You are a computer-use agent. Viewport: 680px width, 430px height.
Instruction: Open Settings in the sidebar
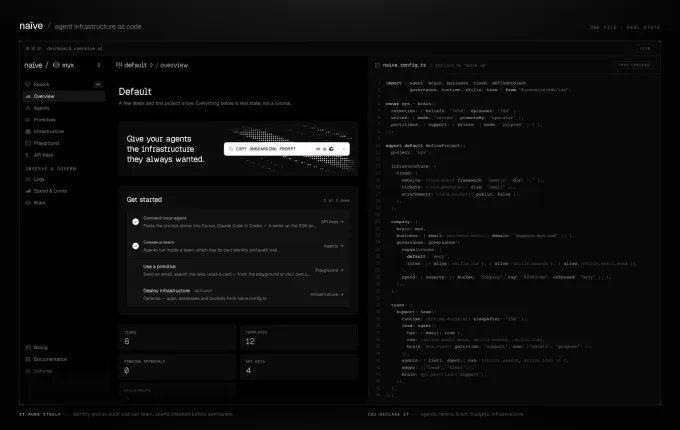(x=64, y=371)
